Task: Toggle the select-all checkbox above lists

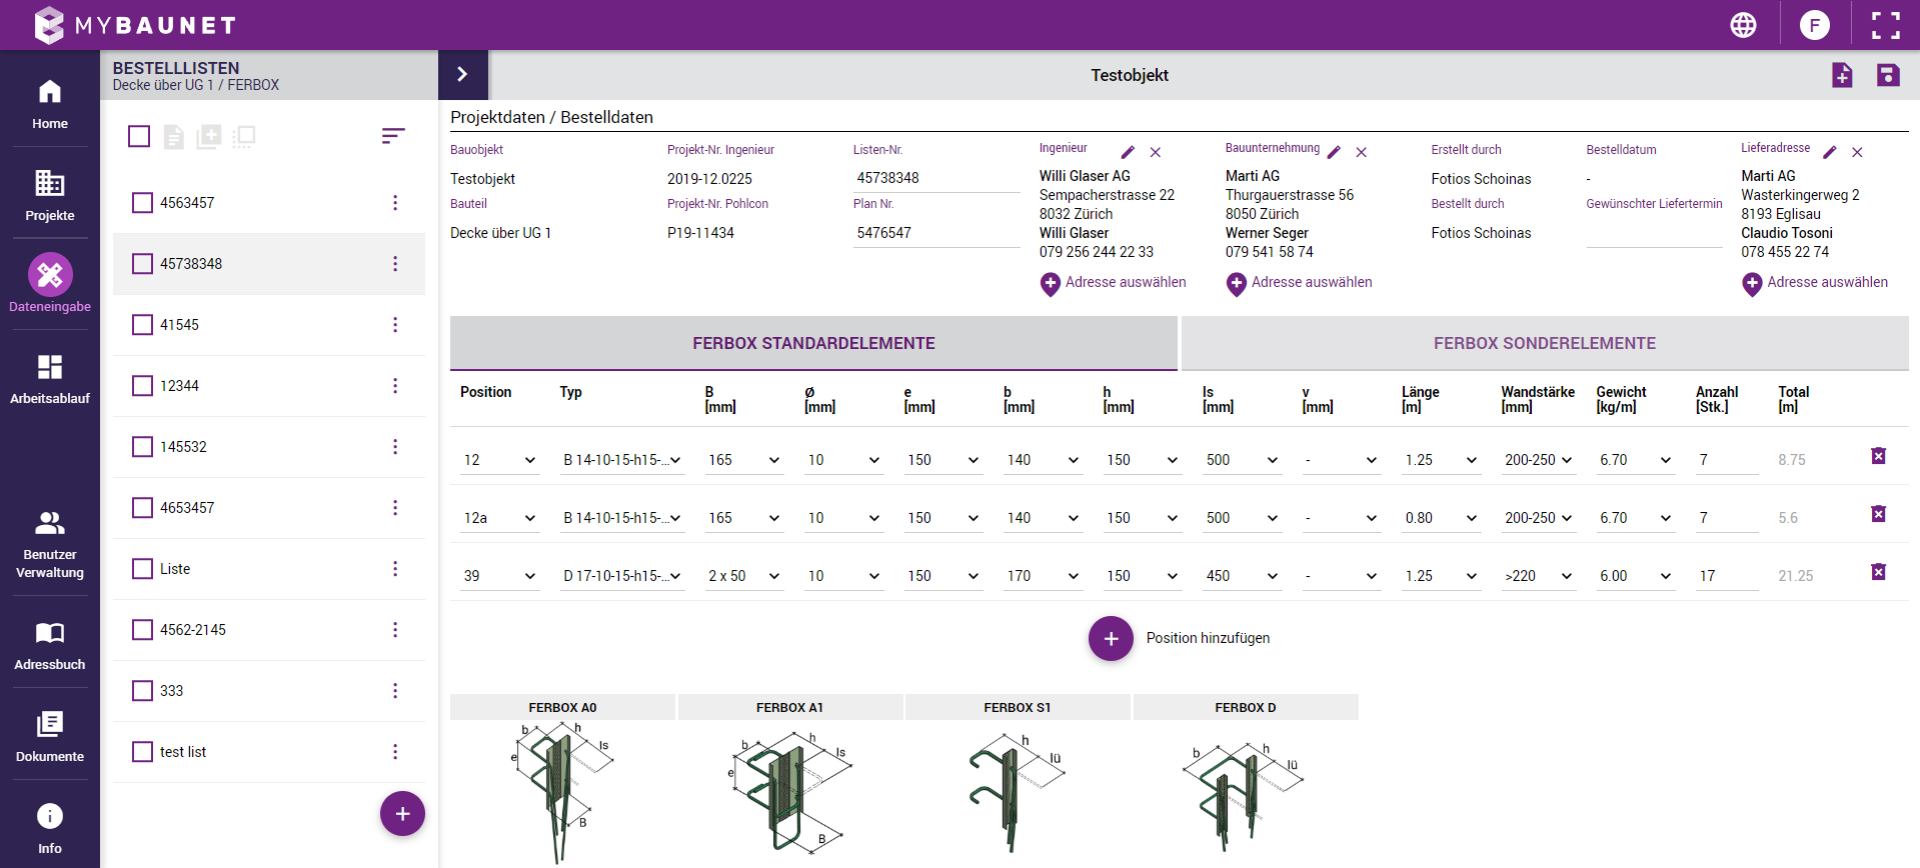Action: [139, 136]
